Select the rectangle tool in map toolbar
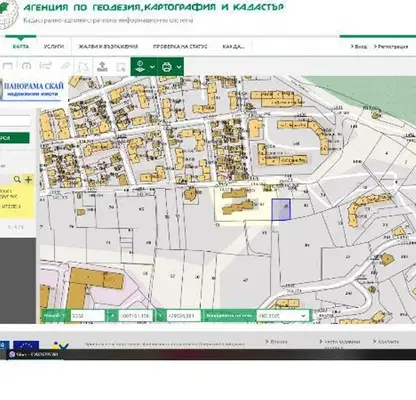 pyautogui.click(x=7, y=66)
